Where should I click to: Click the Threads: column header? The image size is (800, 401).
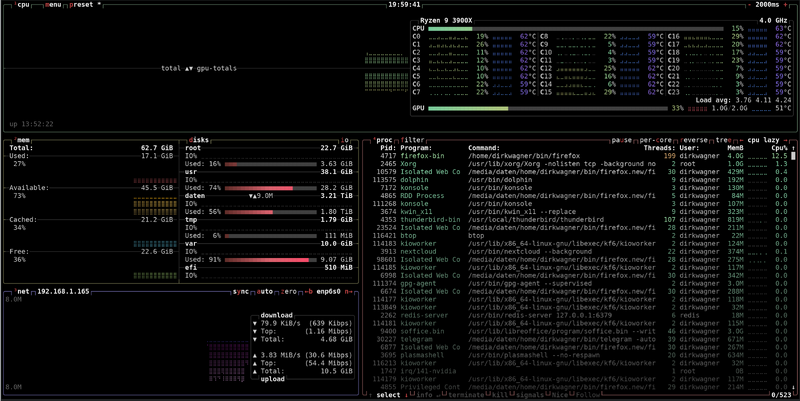659,148
